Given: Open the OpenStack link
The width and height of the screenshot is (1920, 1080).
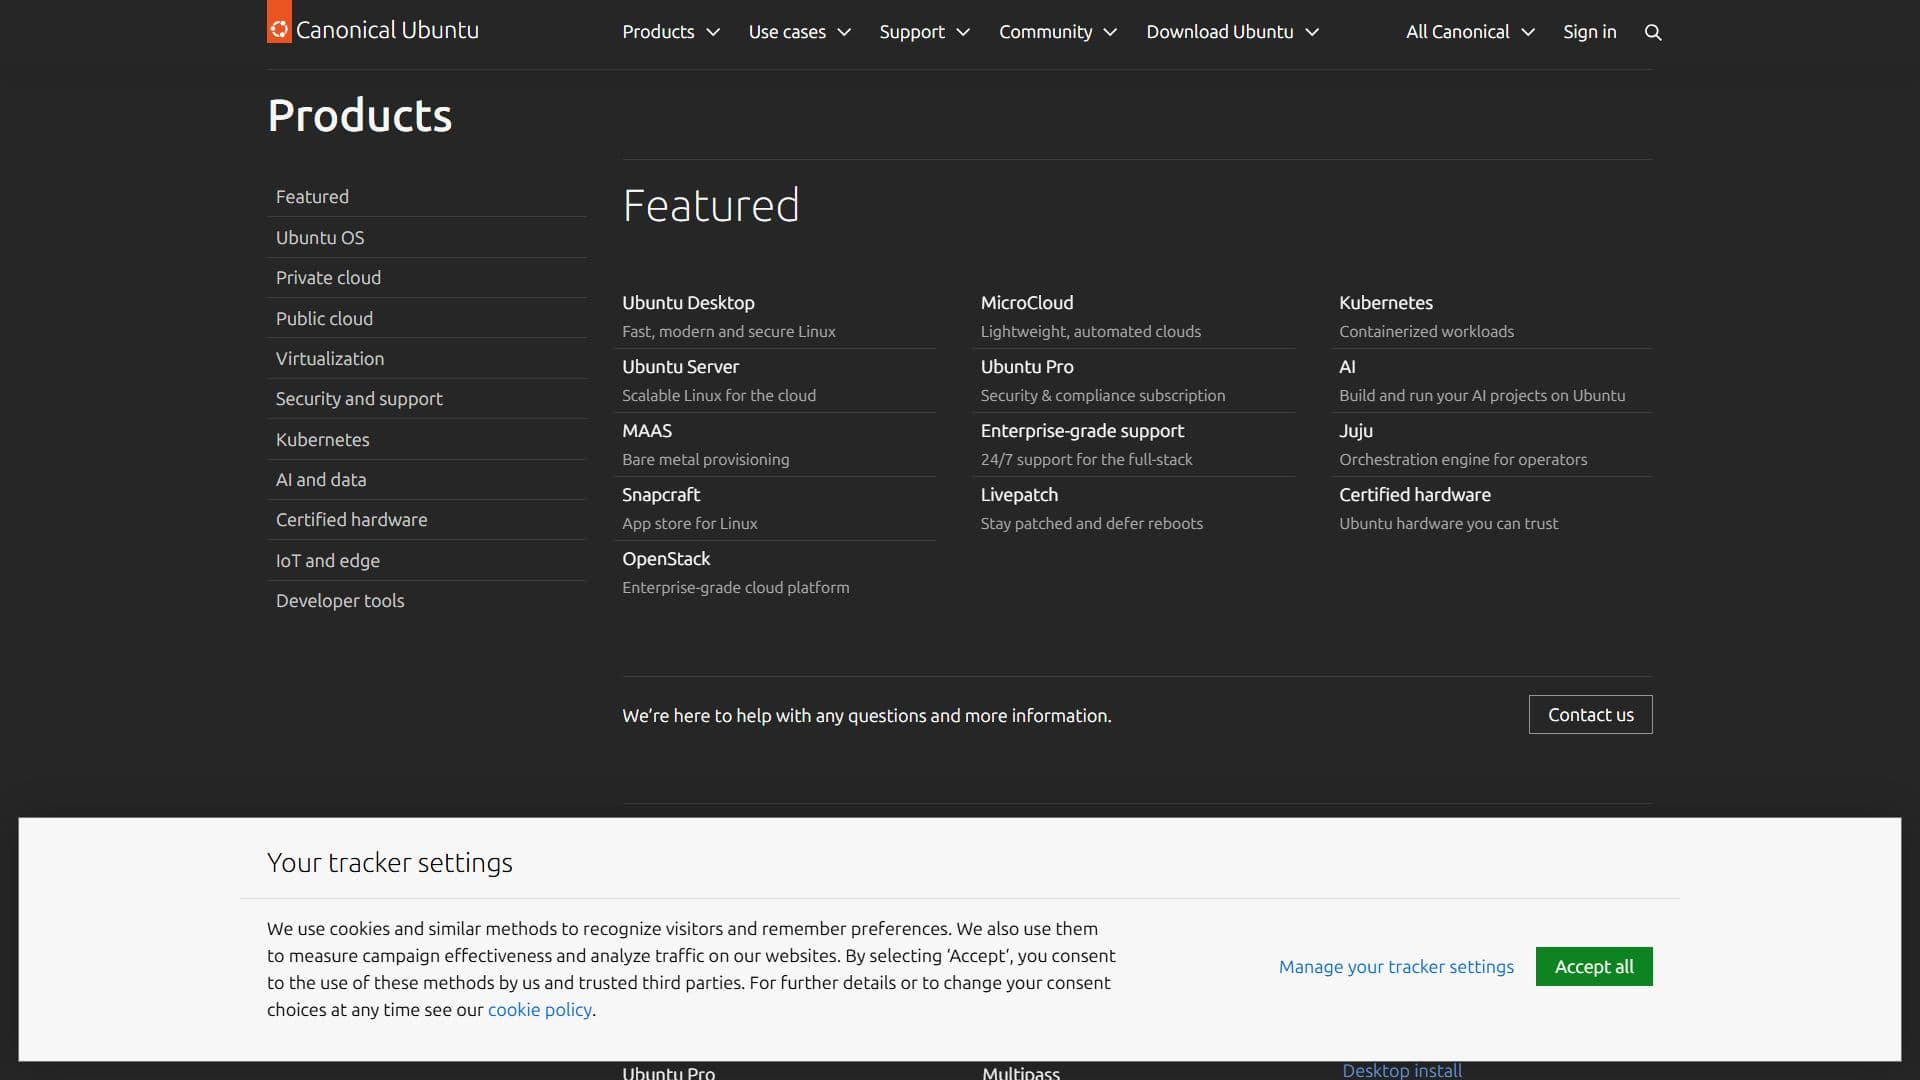Looking at the screenshot, I should 666,559.
